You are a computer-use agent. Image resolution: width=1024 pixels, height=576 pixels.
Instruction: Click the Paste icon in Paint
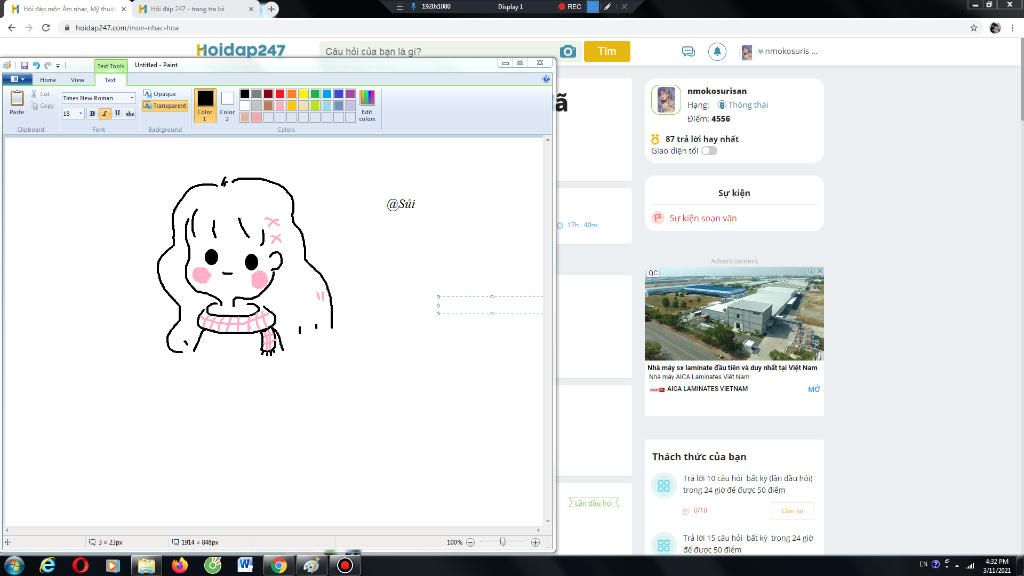click(16, 99)
